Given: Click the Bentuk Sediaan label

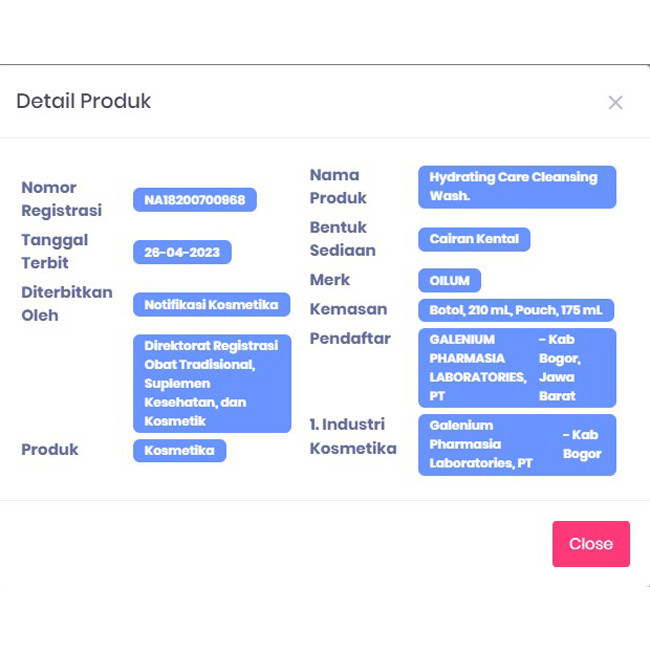Looking at the screenshot, I should pos(342,239).
